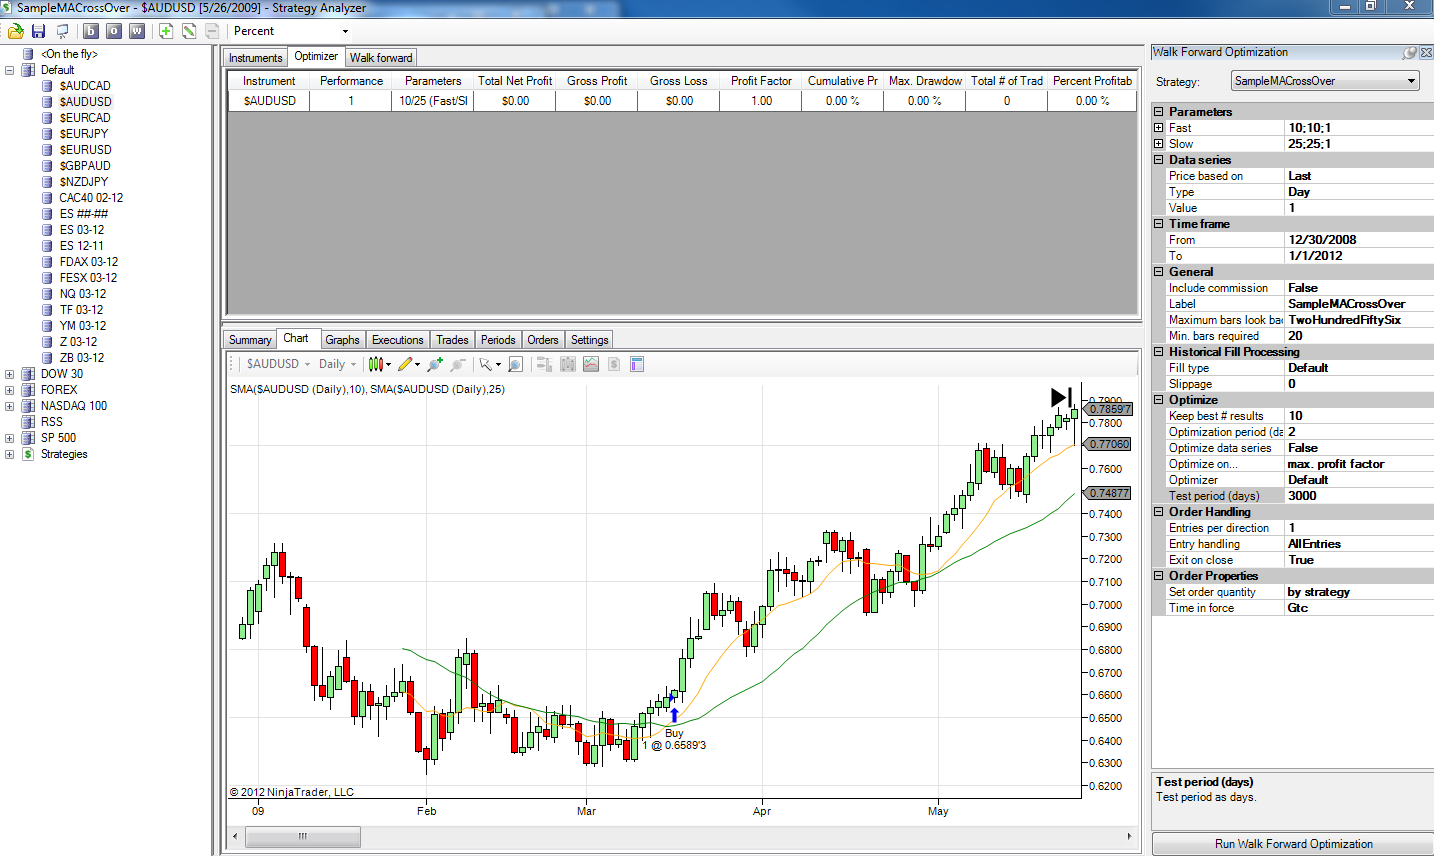The image size is (1434, 856).
Task: Close the Walk Forward Optimization panel
Action: click(1426, 53)
